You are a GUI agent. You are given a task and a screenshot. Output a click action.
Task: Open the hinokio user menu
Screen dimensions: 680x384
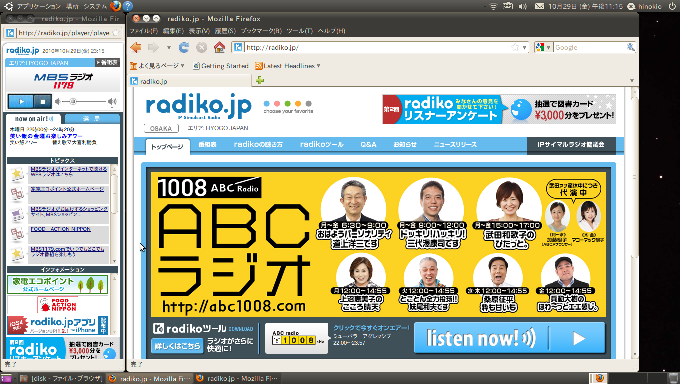[x=646, y=6]
